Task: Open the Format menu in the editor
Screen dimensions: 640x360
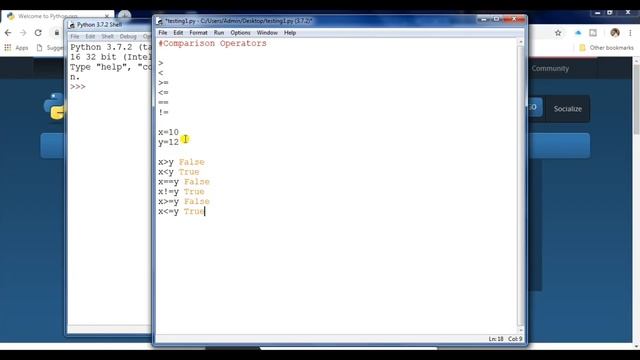Action: tap(198, 33)
